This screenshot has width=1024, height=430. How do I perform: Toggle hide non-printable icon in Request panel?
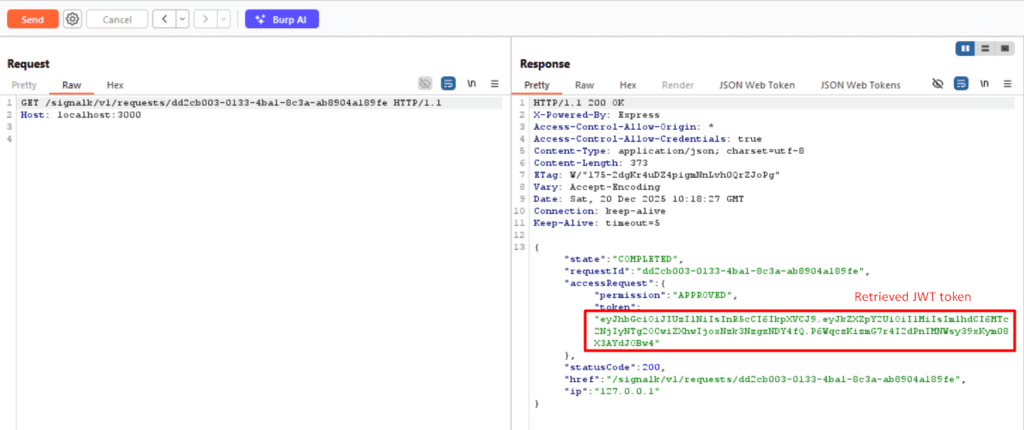(x=425, y=84)
